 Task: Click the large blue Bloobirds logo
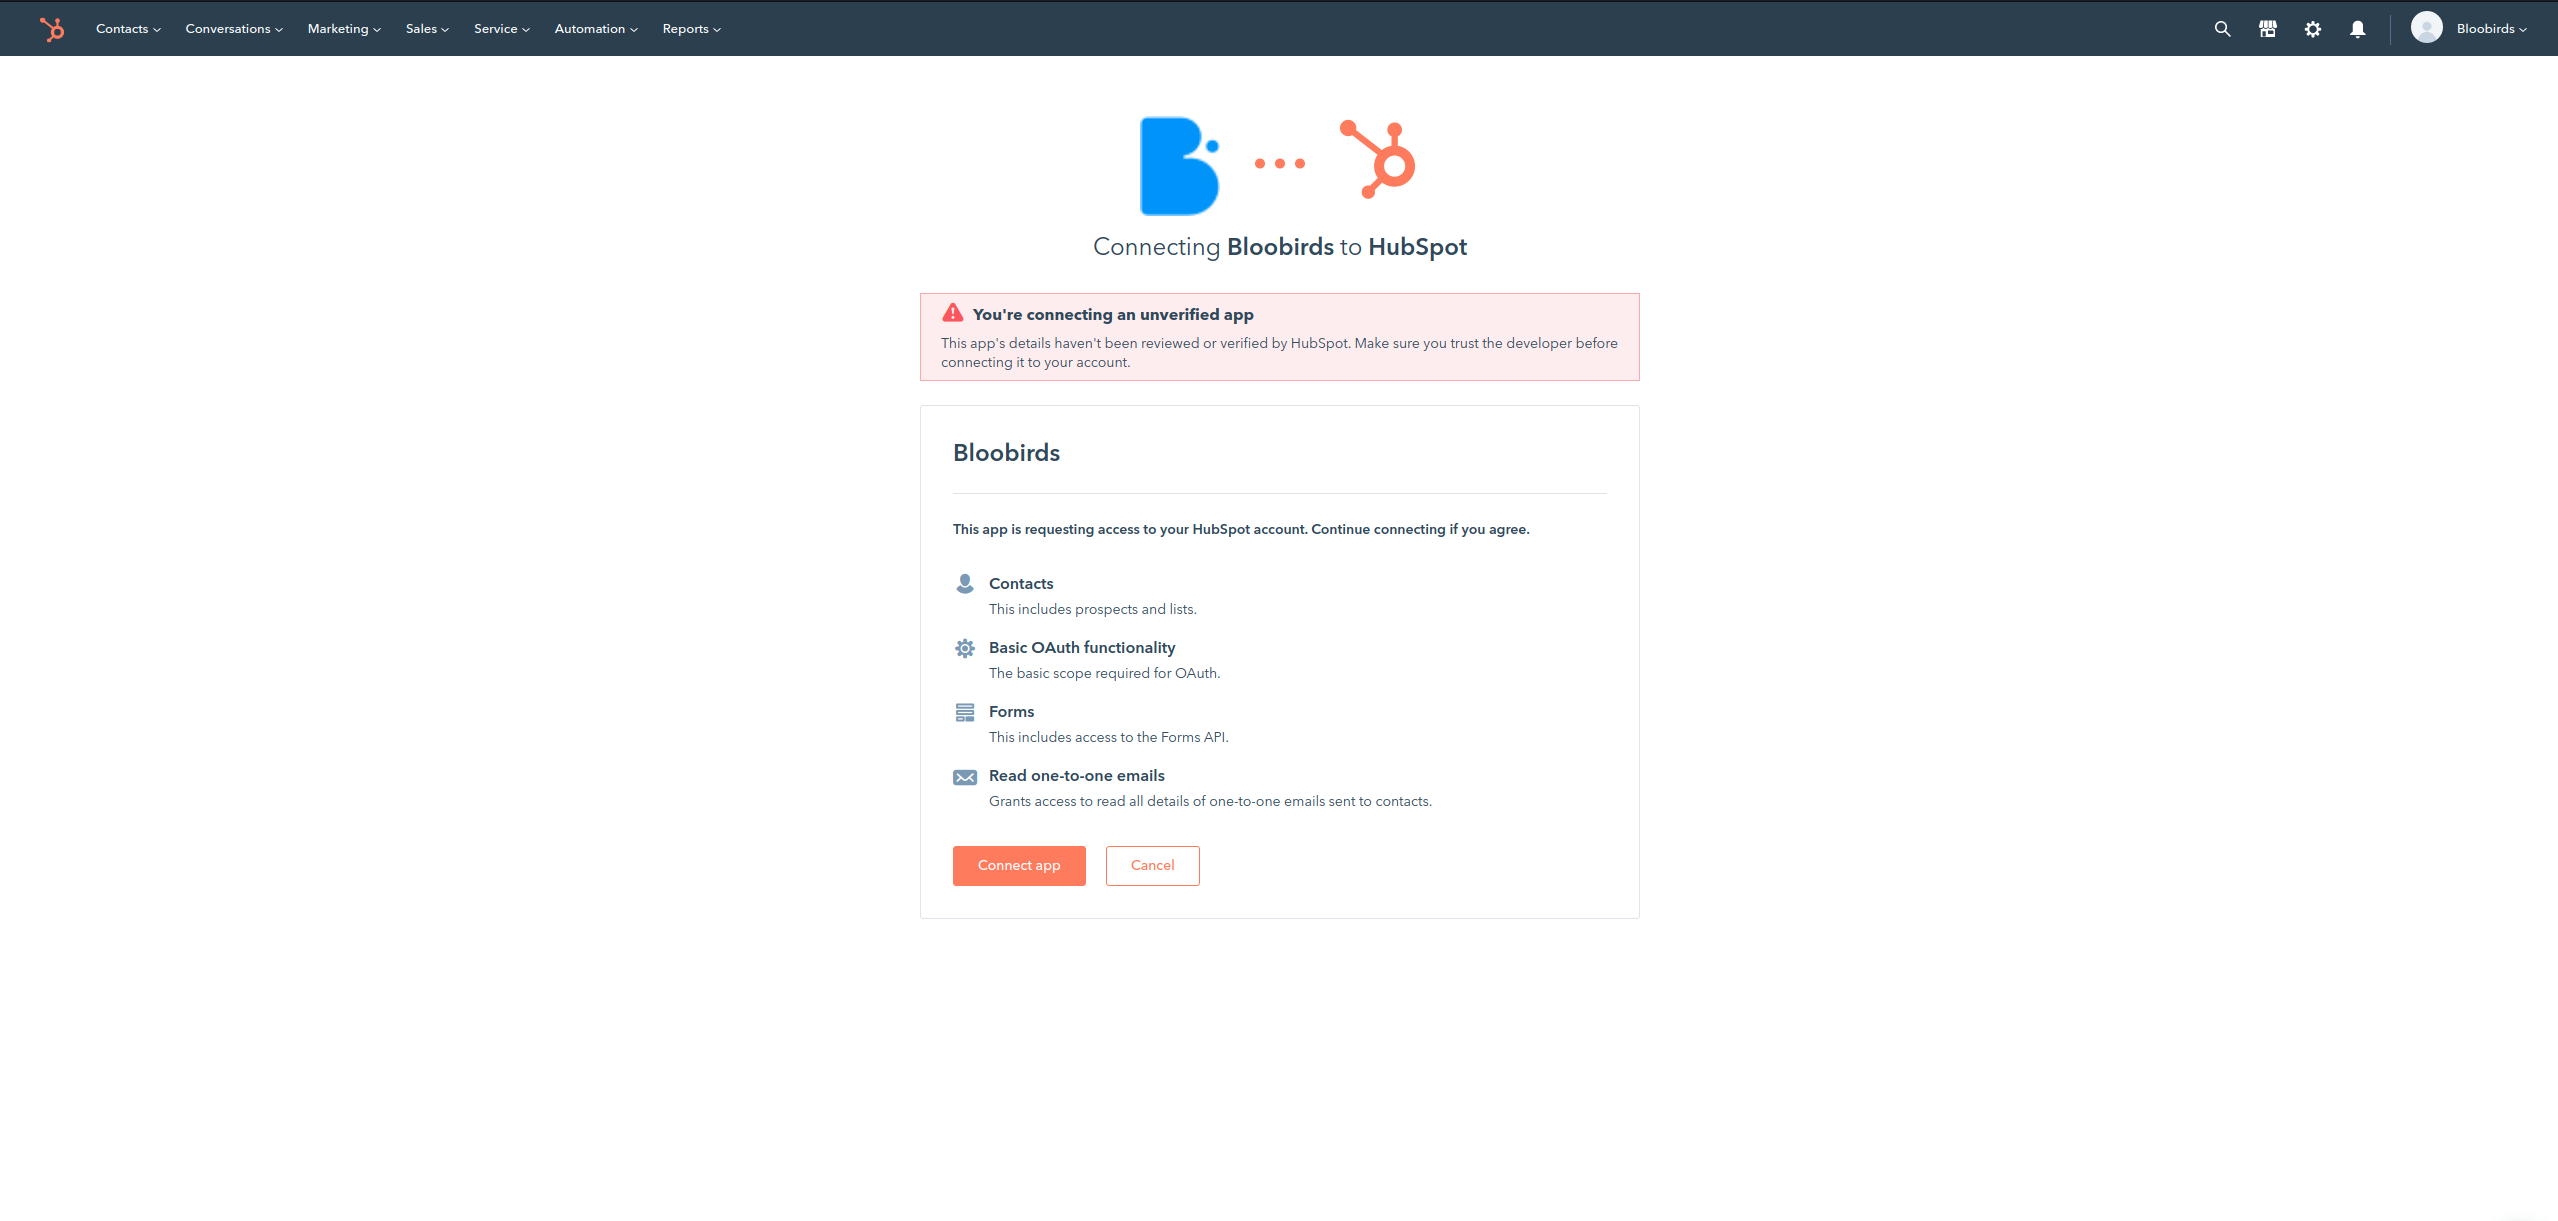pos(1180,166)
